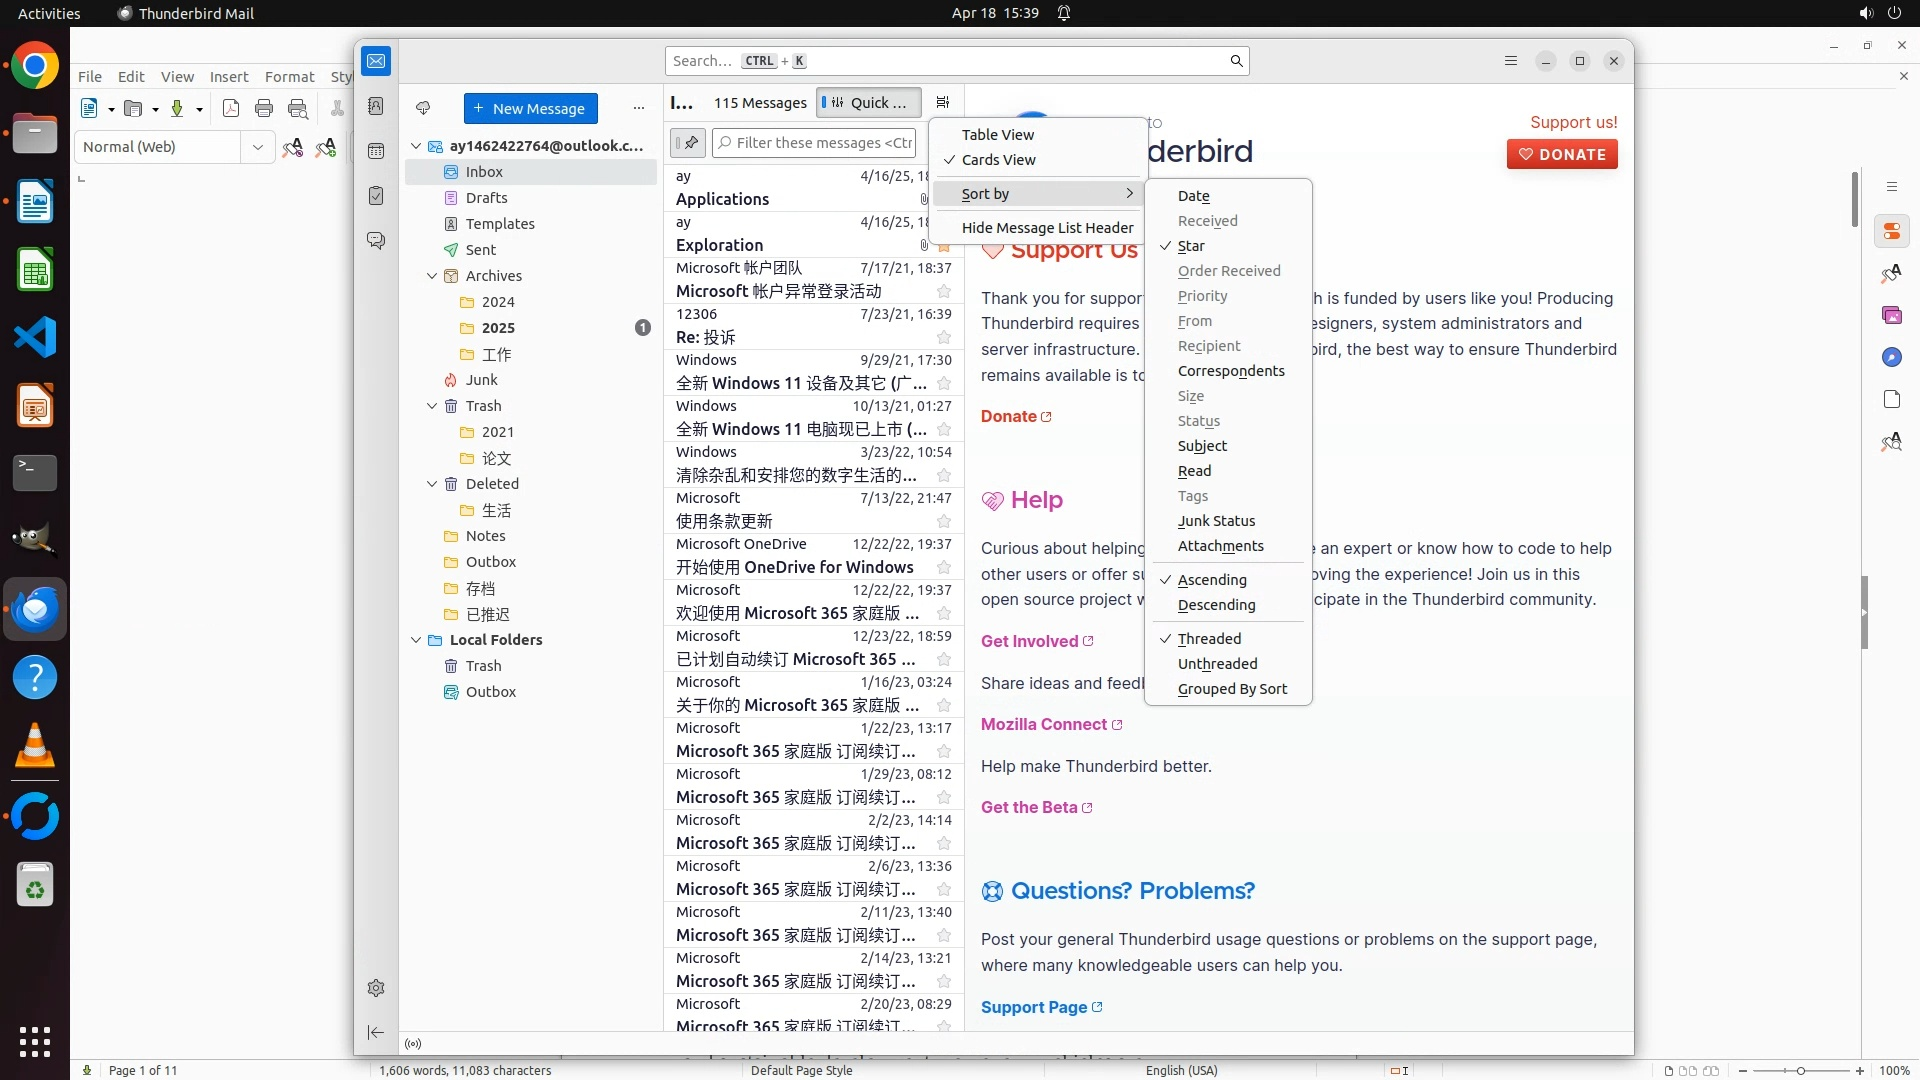The image size is (1920, 1080).
Task: Choose Table View option
Action: [997, 135]
